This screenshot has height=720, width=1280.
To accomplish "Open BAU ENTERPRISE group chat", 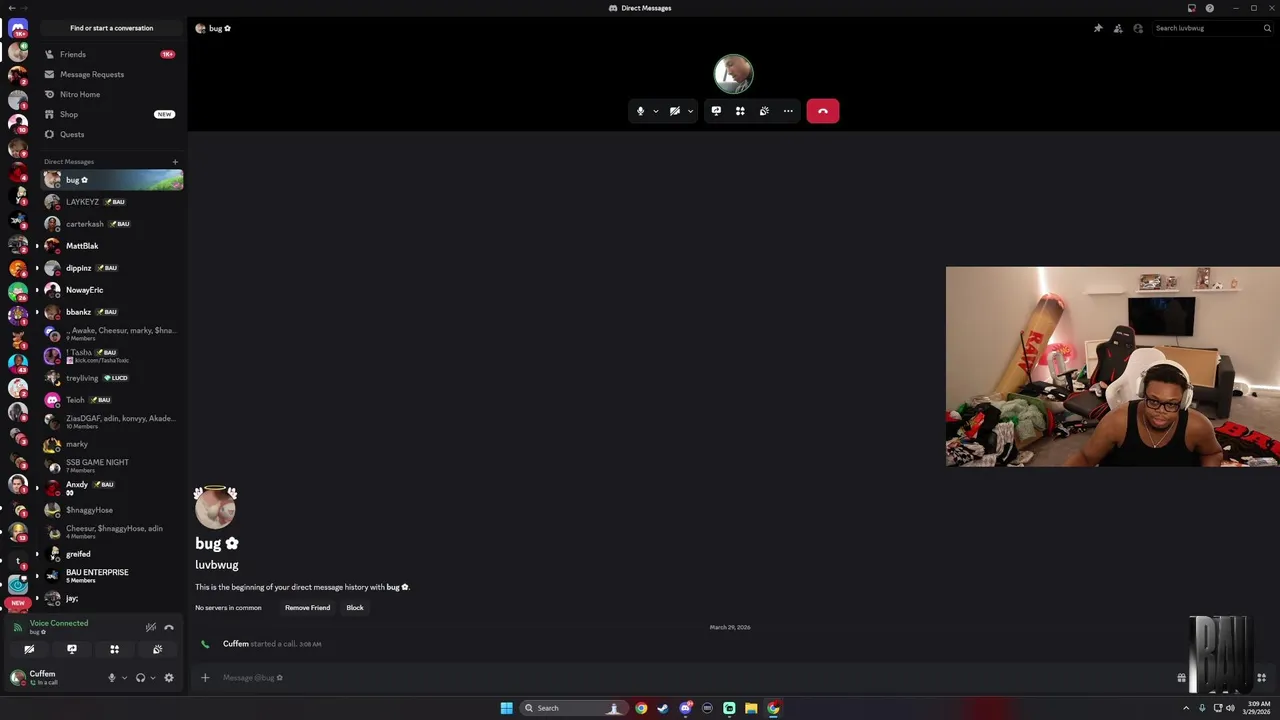I will point(111,576).
